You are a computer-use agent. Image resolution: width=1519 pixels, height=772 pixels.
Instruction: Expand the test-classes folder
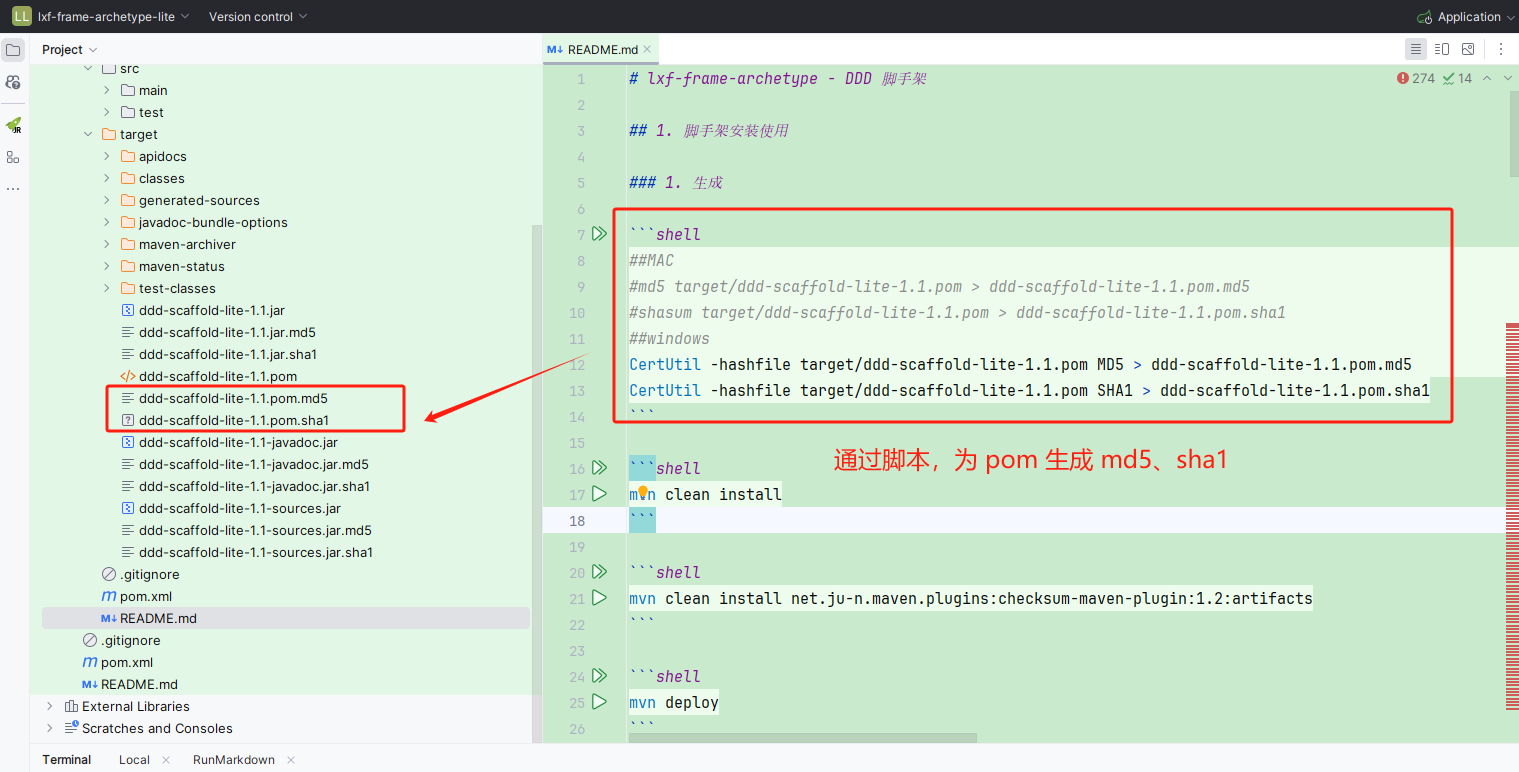click(x=107, y=288)
